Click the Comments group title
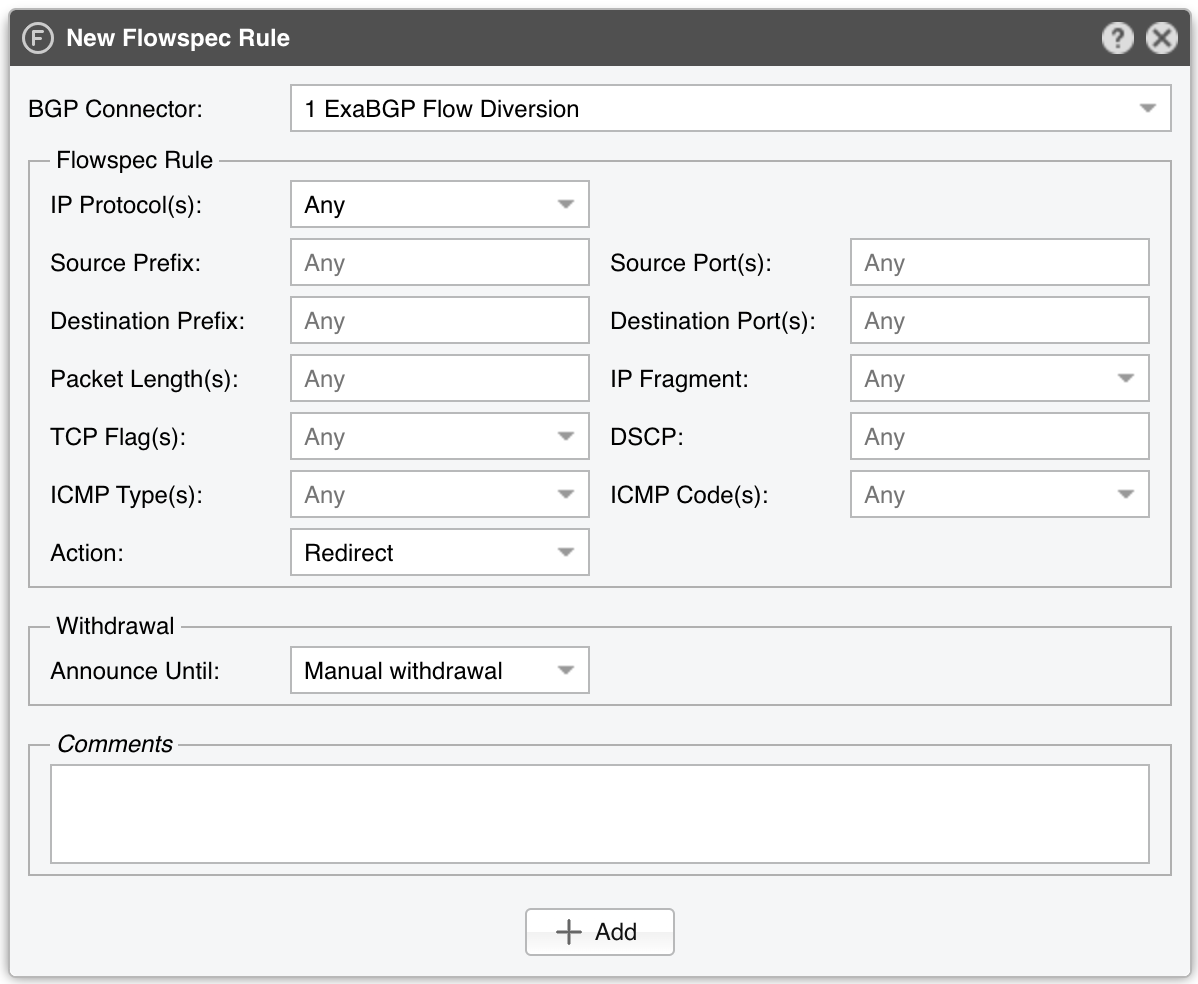 115,743
